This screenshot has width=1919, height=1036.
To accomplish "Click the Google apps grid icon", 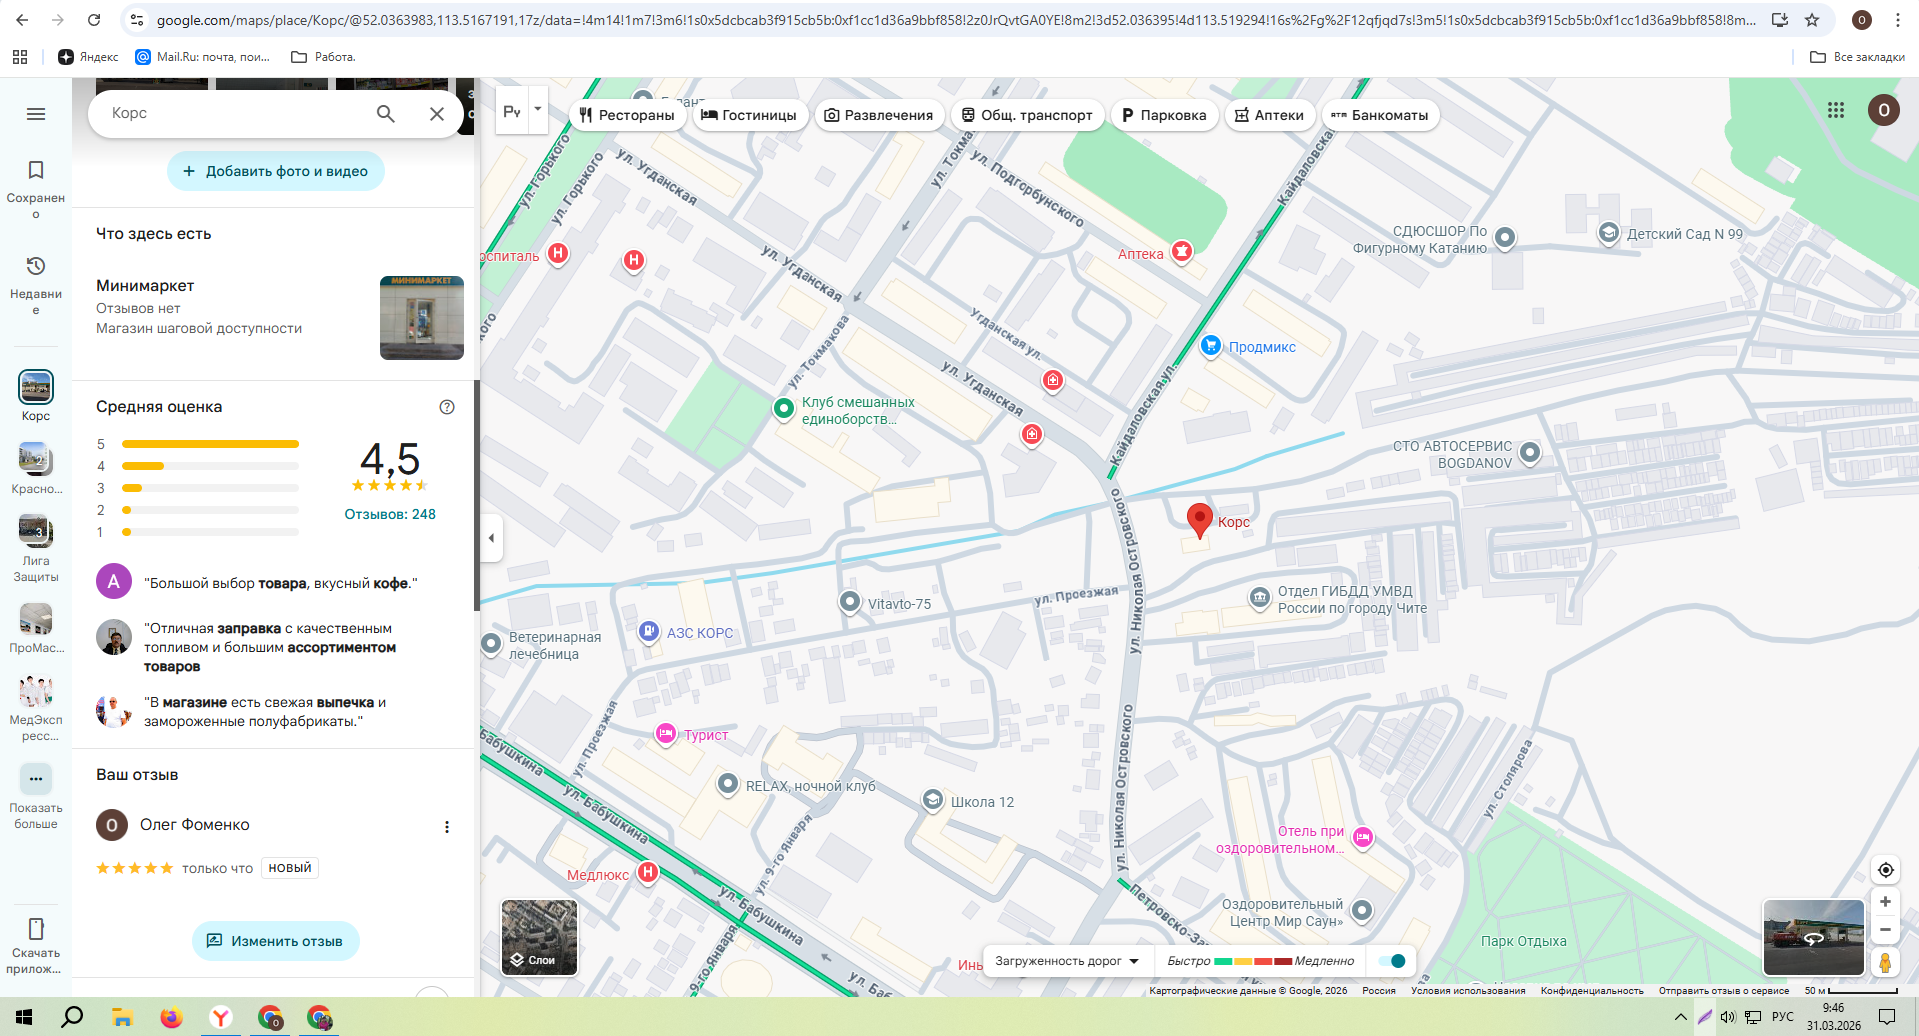I will (x=1836, y=110).
